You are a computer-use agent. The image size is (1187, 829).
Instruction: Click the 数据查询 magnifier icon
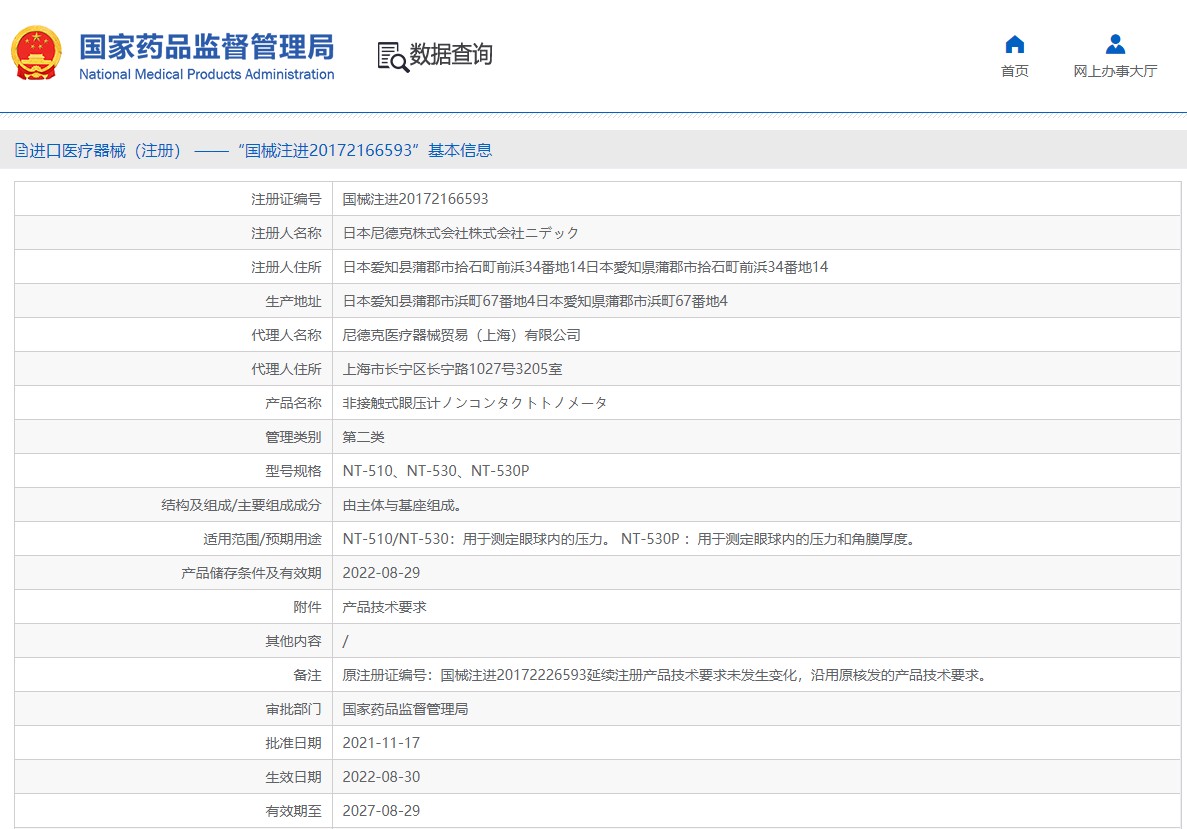tap(389, 55)
